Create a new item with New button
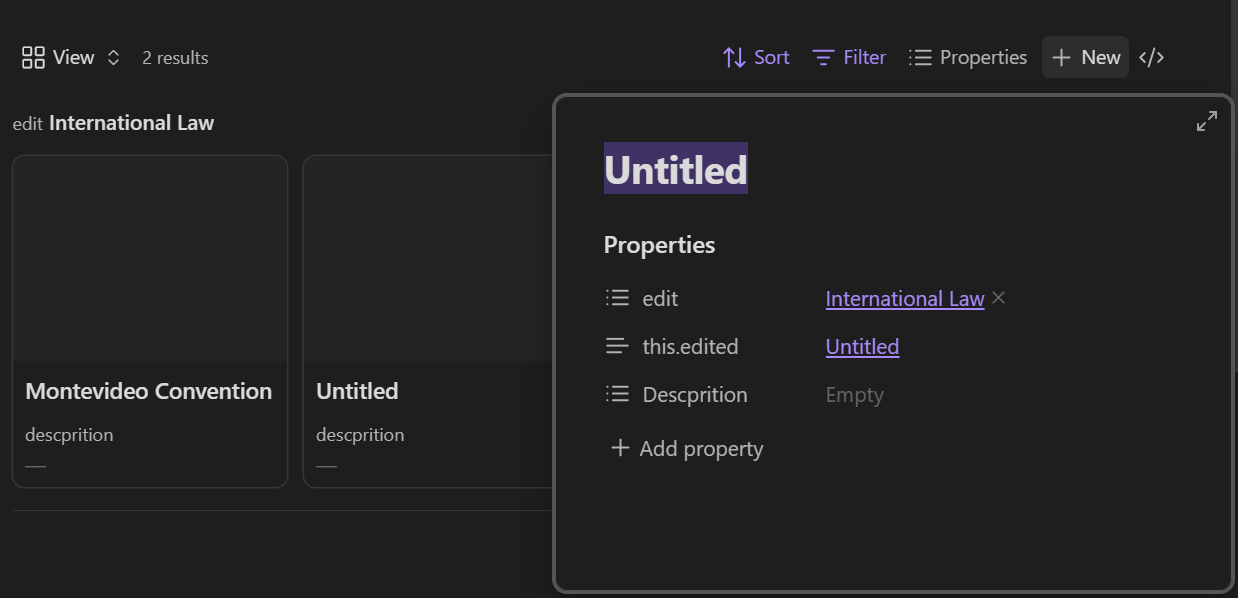Image resolution: width=1238 pixels, height=598 pixels. pyautogui.click(x=1085, y=58)
